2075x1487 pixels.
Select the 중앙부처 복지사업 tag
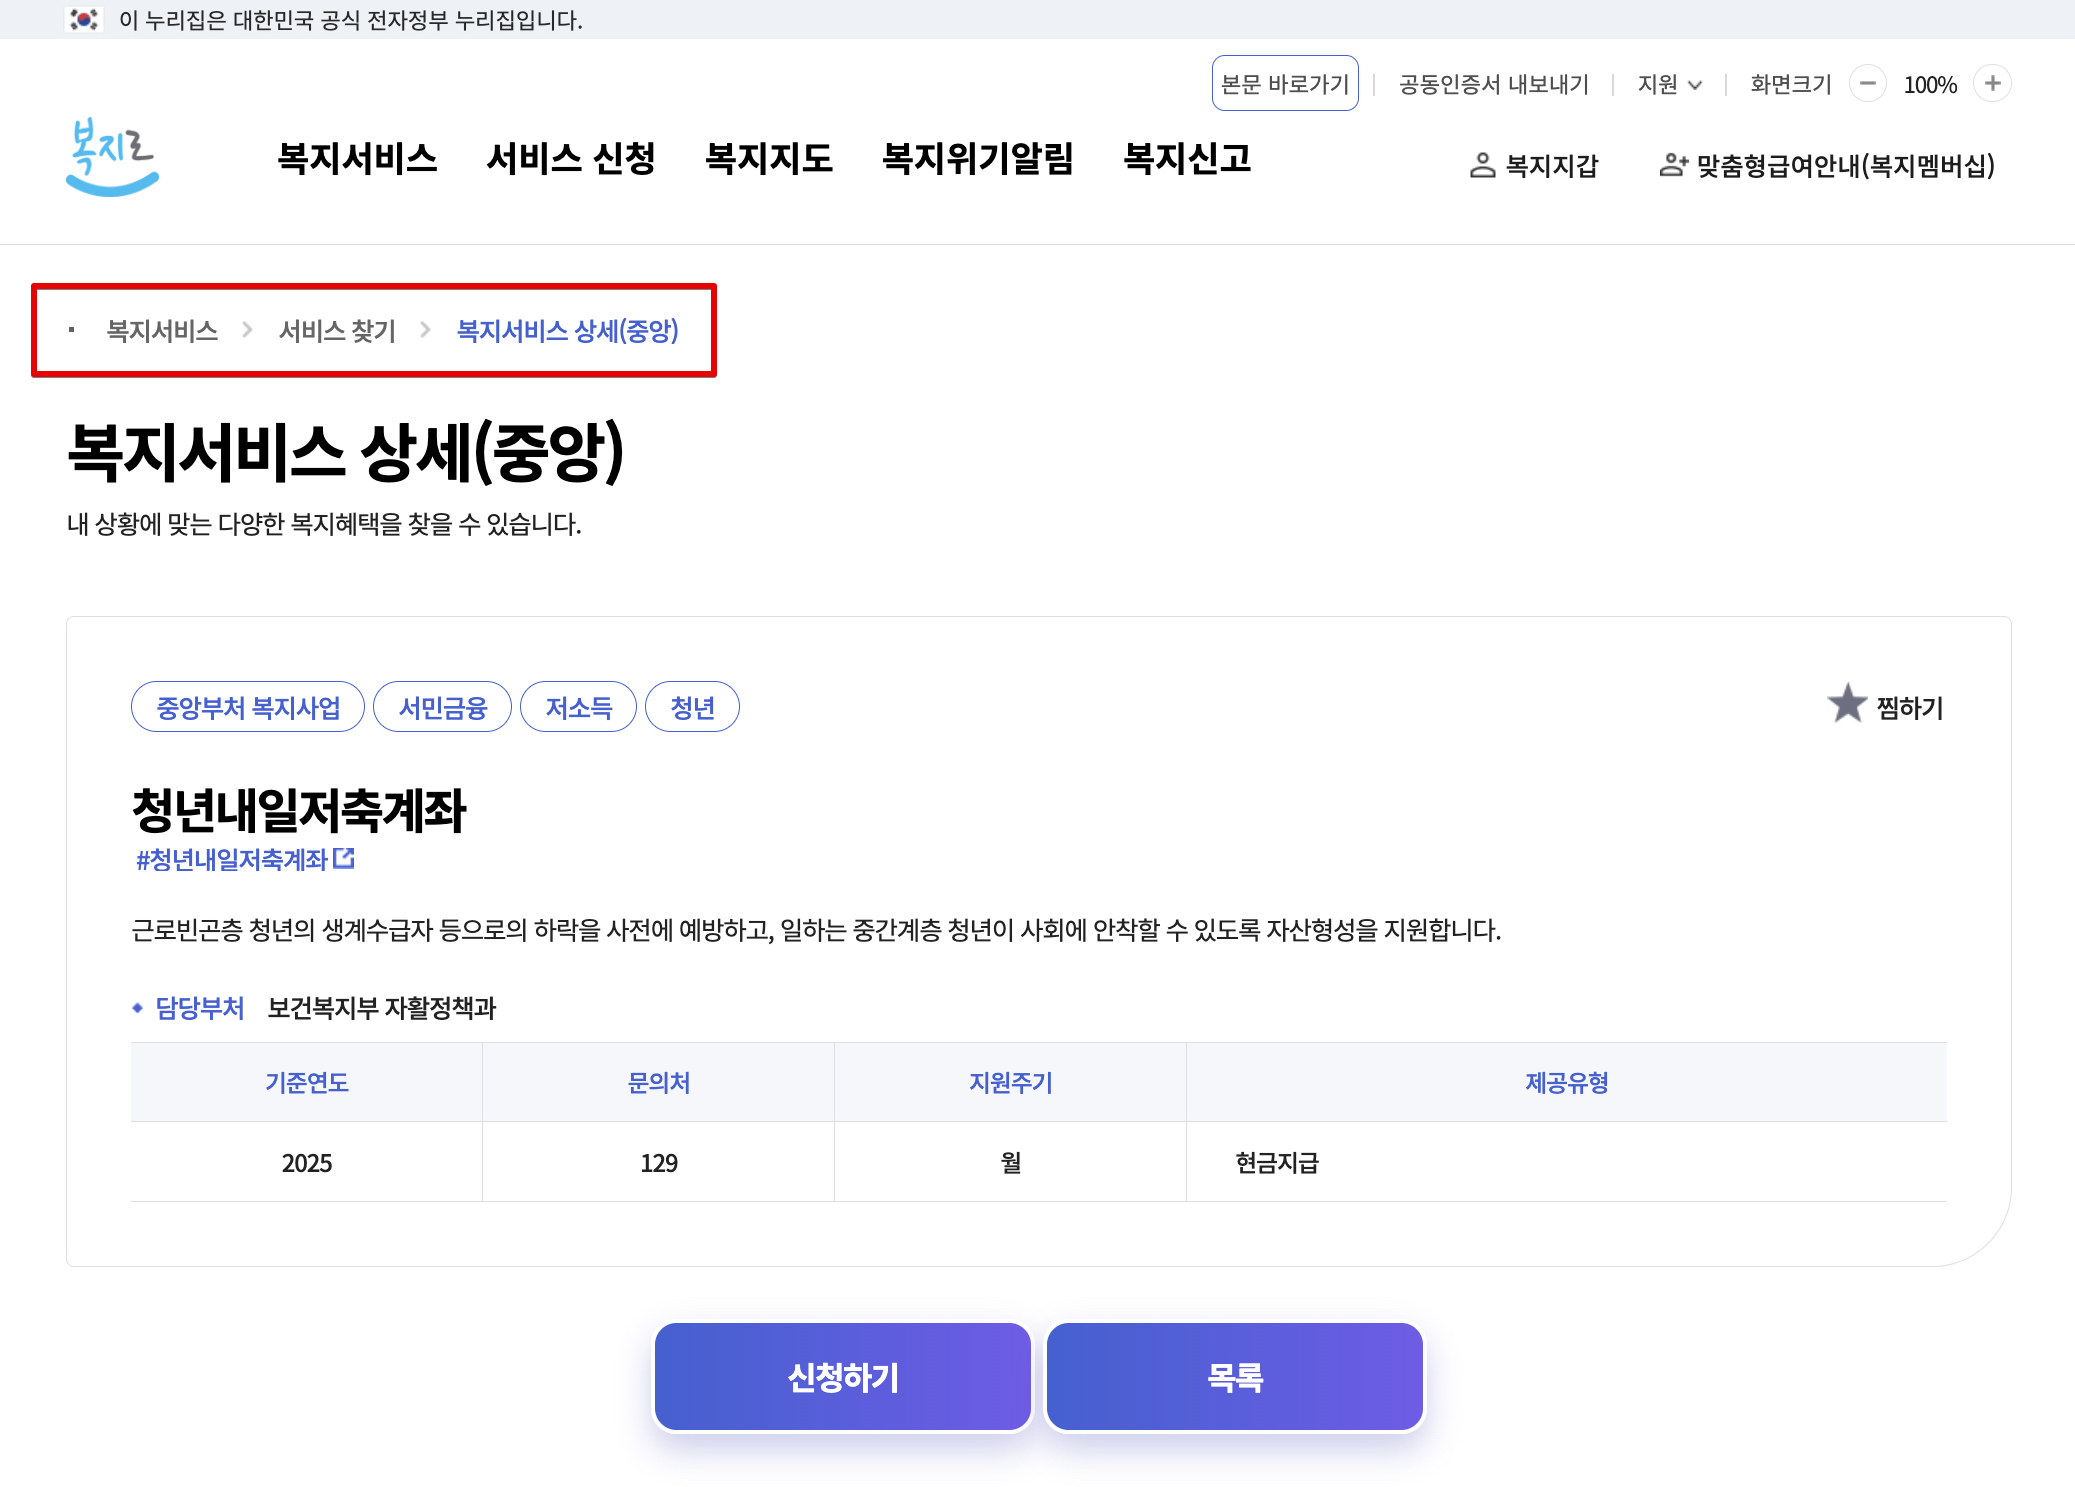(x=248, y=707)
